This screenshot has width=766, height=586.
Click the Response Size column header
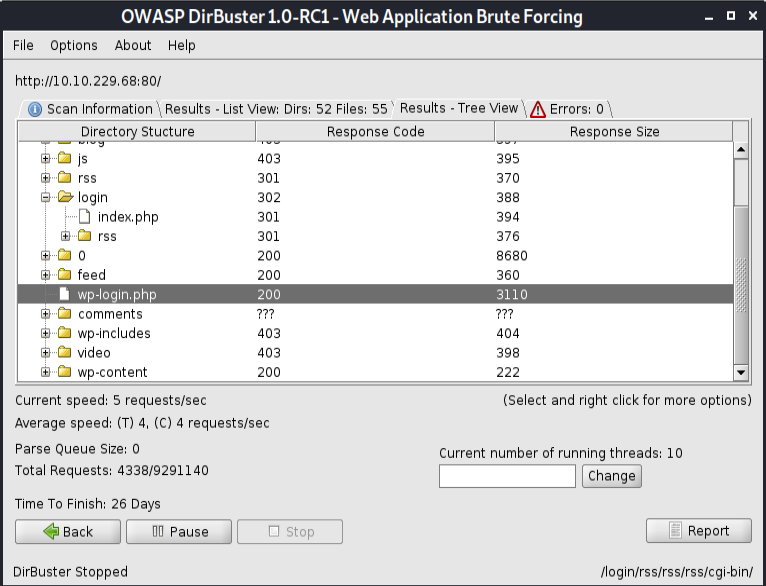614,131
